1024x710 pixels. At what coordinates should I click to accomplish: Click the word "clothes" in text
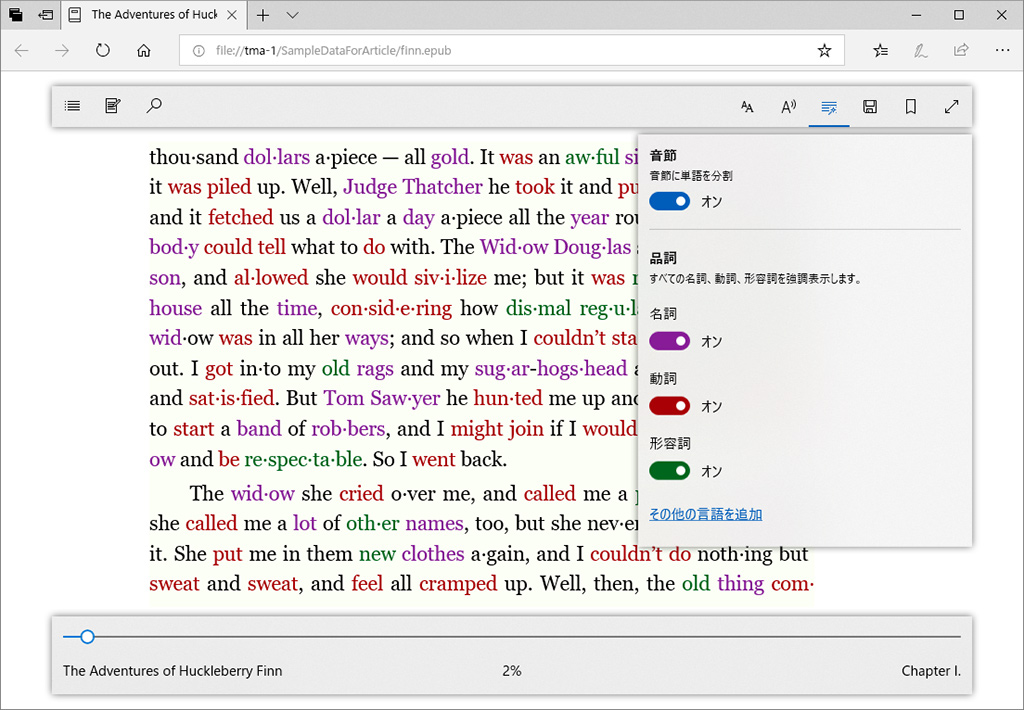433,554
